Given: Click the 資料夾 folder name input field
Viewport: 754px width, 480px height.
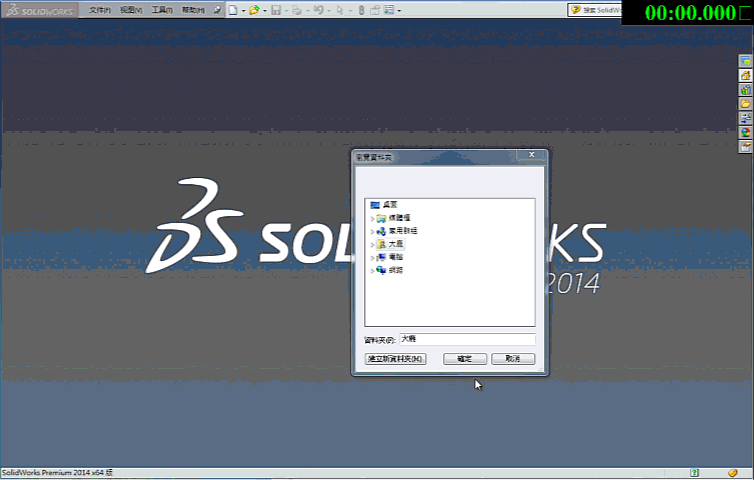Looking at the screenshot, I should coord(467,339).
